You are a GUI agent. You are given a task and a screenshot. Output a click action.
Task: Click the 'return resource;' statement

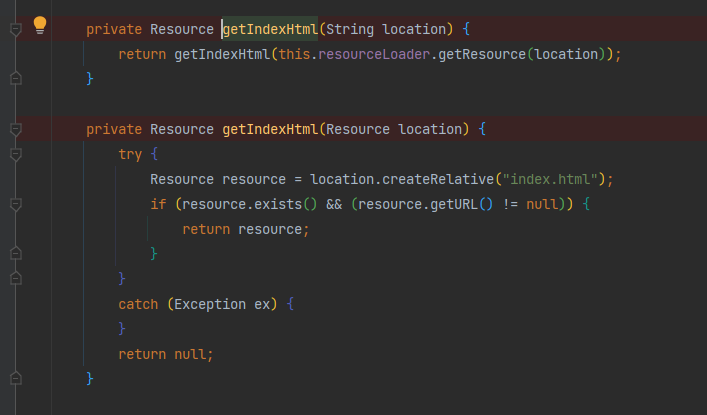[246, 230]
